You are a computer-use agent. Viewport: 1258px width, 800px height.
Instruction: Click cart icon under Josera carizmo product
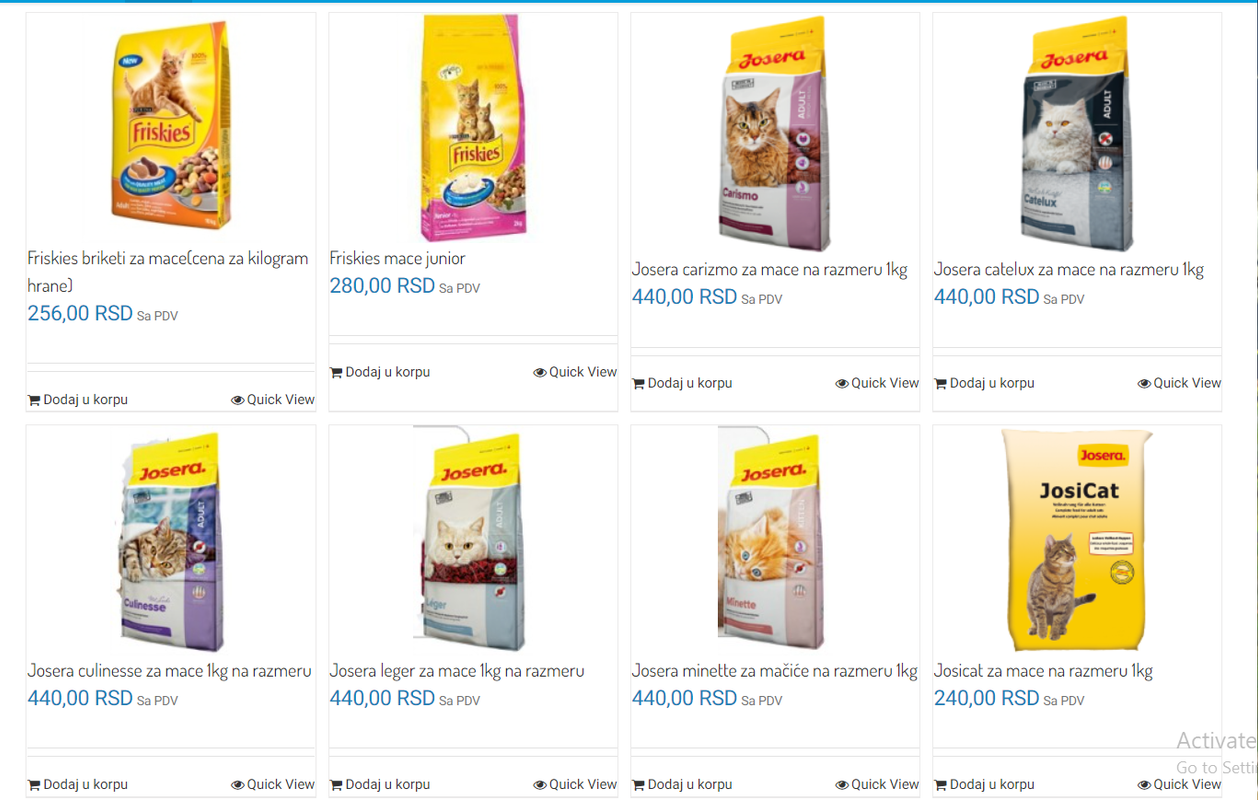[x=638, y=384]
